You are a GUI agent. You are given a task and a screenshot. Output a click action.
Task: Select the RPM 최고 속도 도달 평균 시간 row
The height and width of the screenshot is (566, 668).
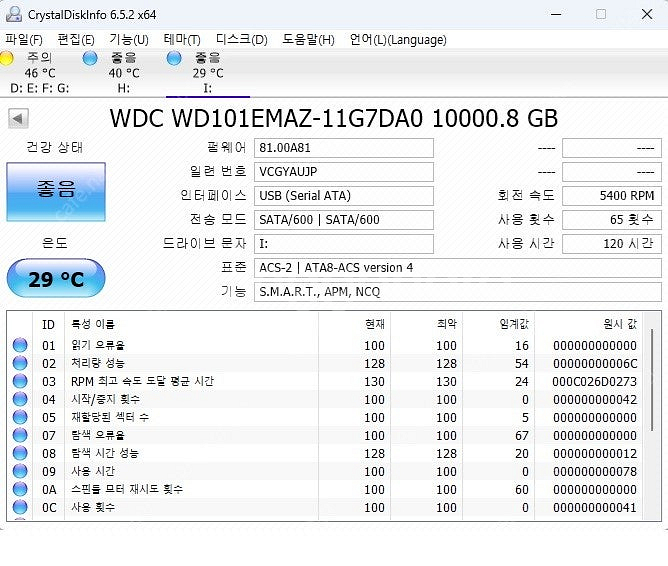tap(325, 381)
